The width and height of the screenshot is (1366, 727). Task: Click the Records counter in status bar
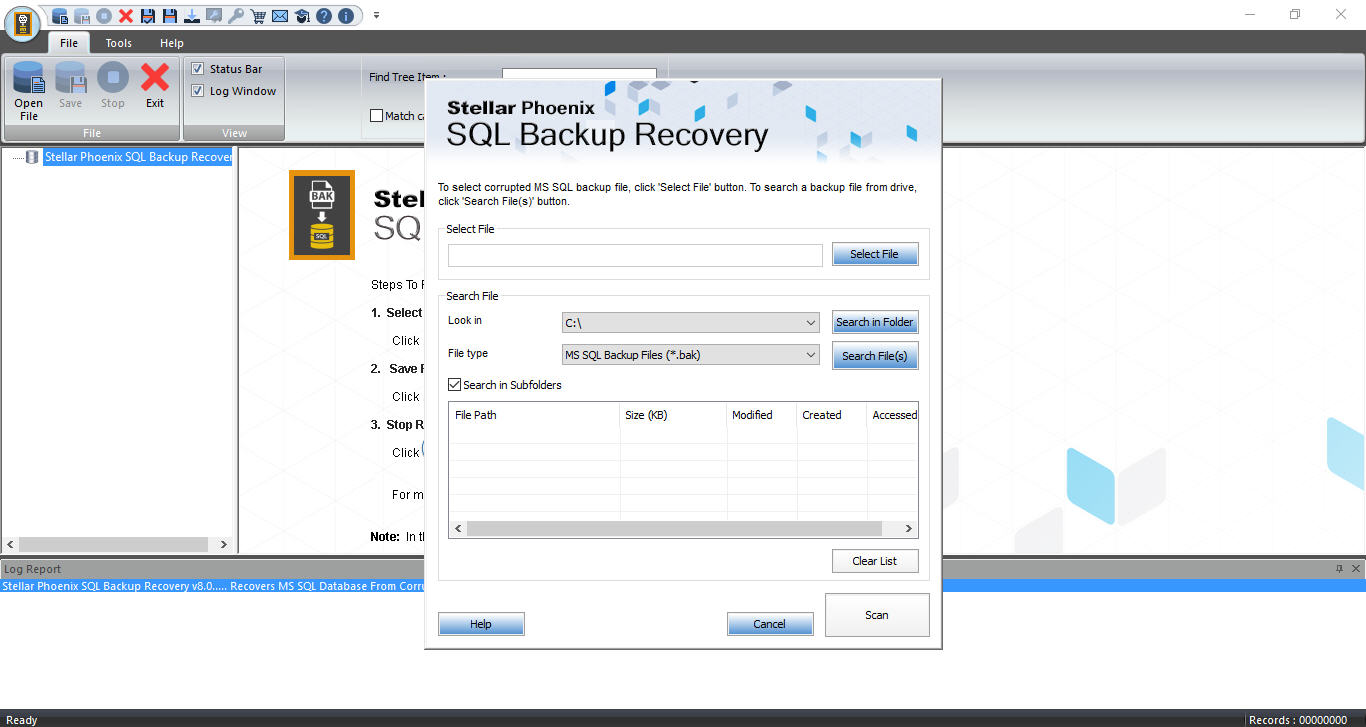tap(1298, 720)
